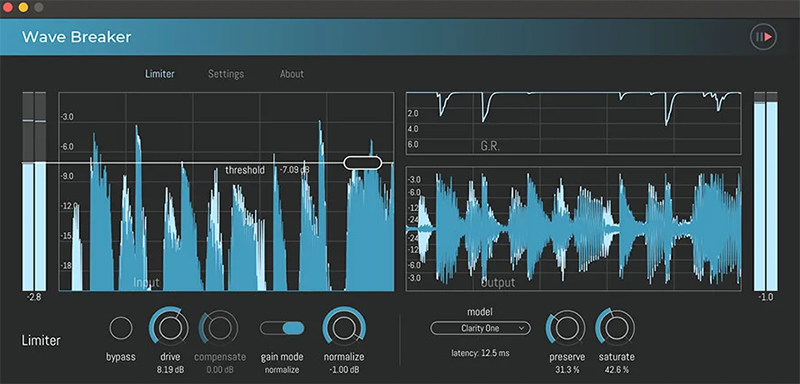
Task: Open the Settings tab
Action: (x=226, y=74)
